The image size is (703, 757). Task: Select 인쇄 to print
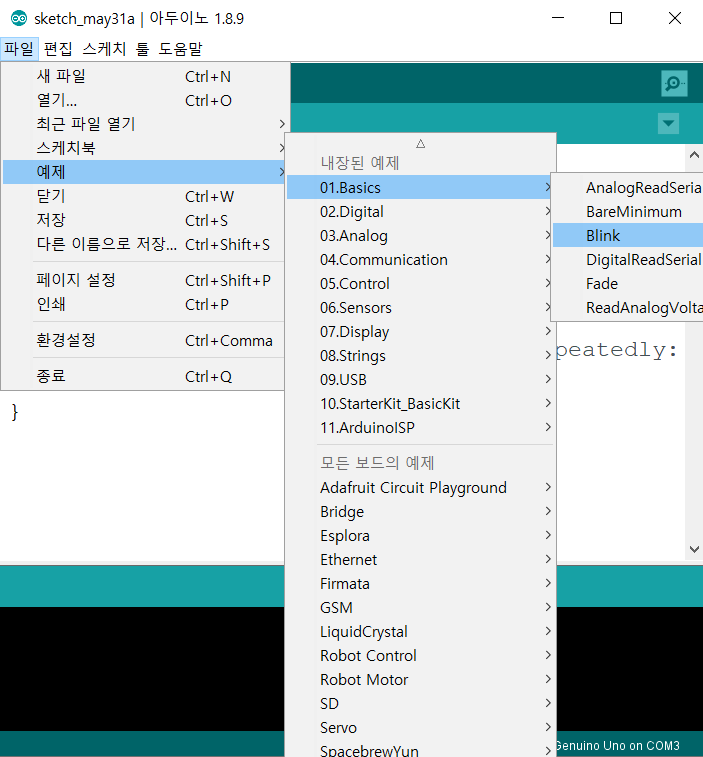[144, 304]
